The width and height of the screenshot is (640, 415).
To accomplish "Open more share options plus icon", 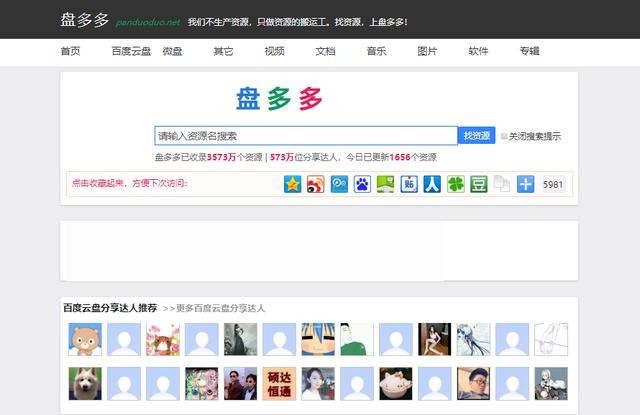I will pyautogui.click(x=525, y=184).
